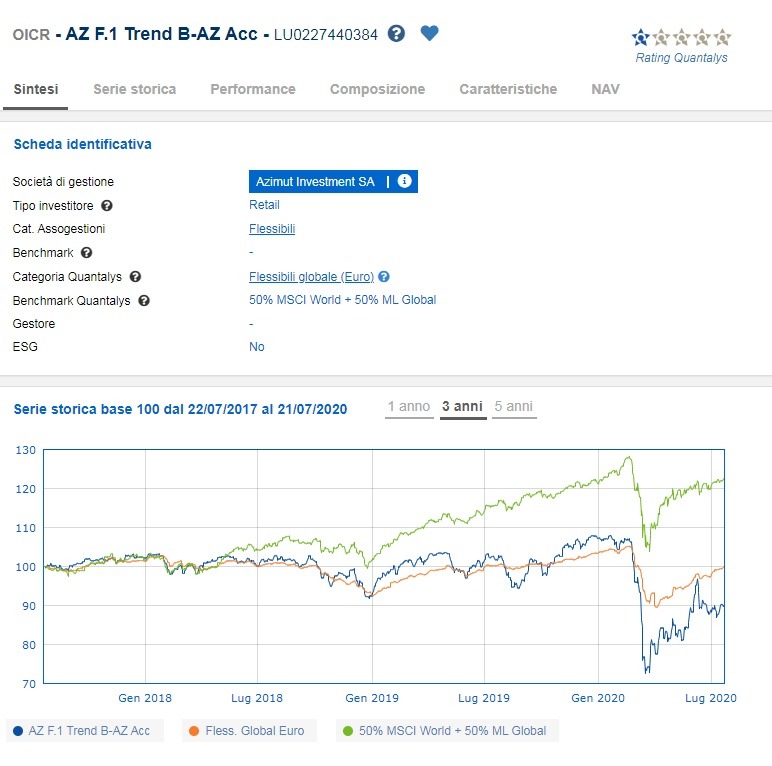Viewport: 772px width, 766px height.
Task: Toggle Fless. Global Euro series legend
Action: tap(247, 731)
